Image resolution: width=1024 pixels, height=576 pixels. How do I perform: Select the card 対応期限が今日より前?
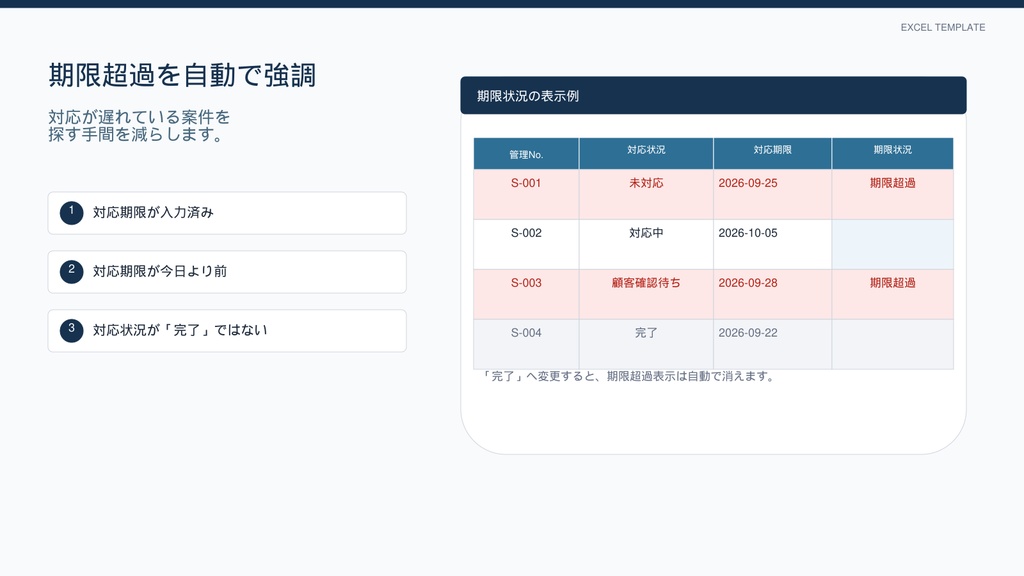tap(227, 272)
